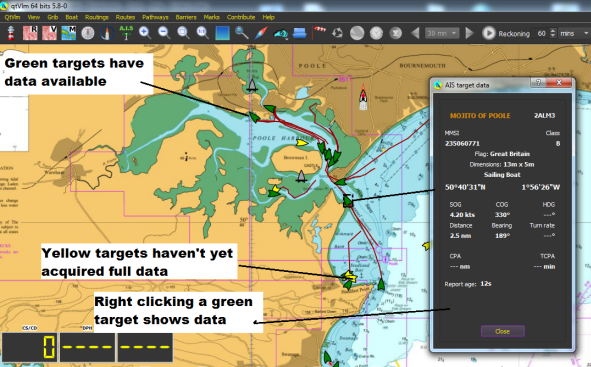Click the Bearing value 189°

point(502,236)
